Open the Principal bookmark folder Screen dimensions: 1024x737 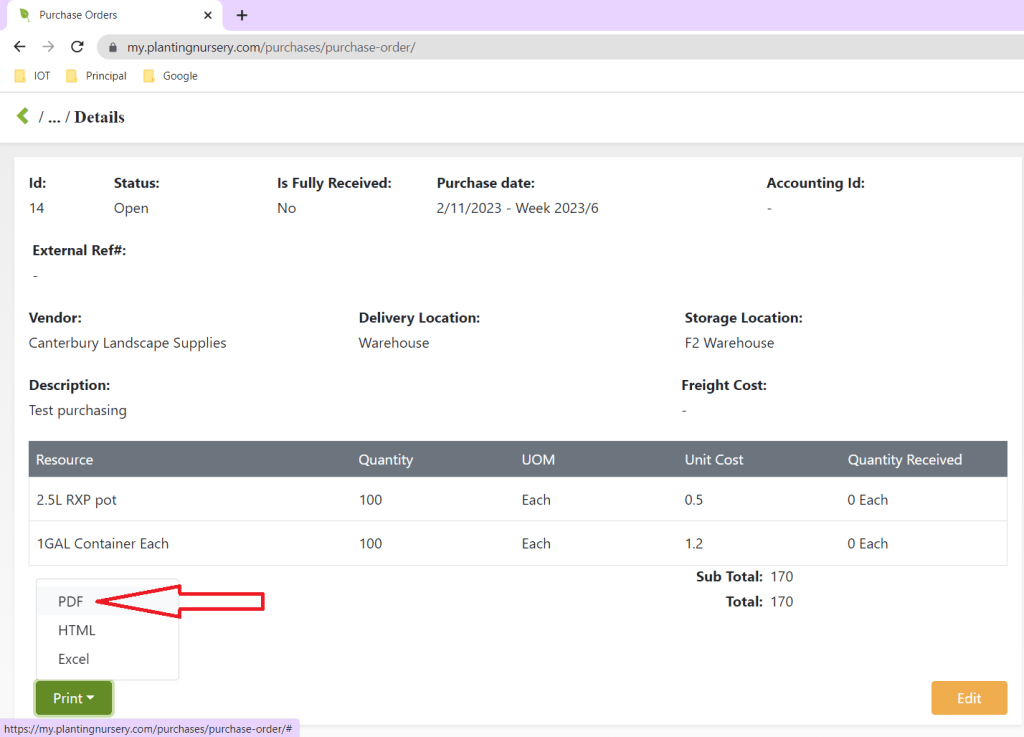click(96, 76)
